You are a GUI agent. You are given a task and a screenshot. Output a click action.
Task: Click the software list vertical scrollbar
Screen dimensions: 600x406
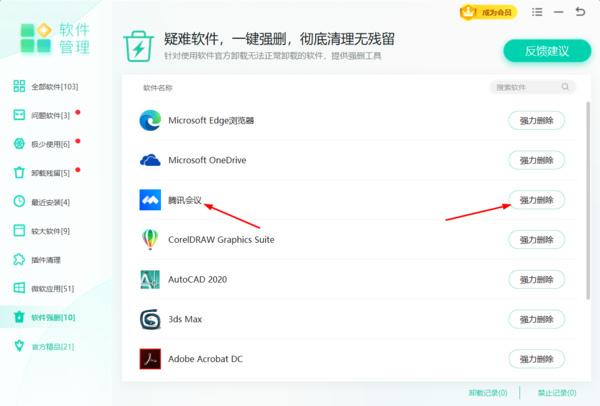(588, 200)
